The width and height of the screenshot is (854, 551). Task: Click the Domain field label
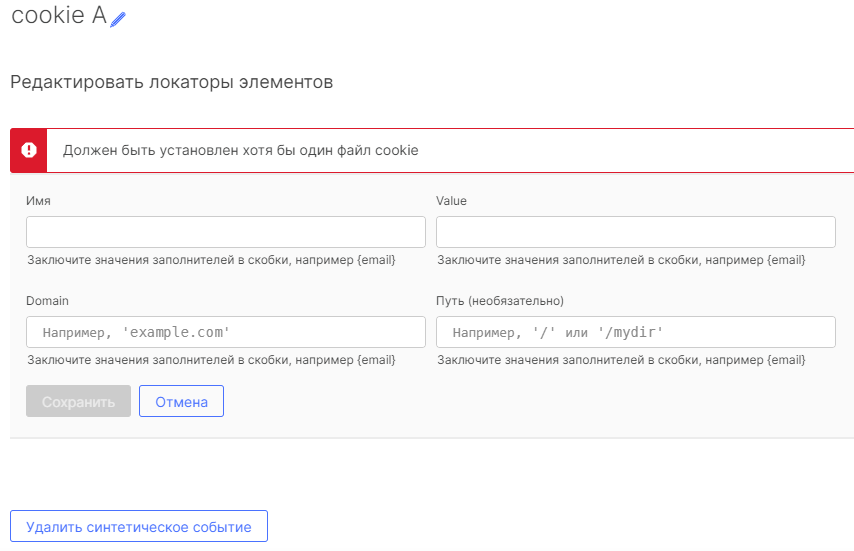pos(47,301)
